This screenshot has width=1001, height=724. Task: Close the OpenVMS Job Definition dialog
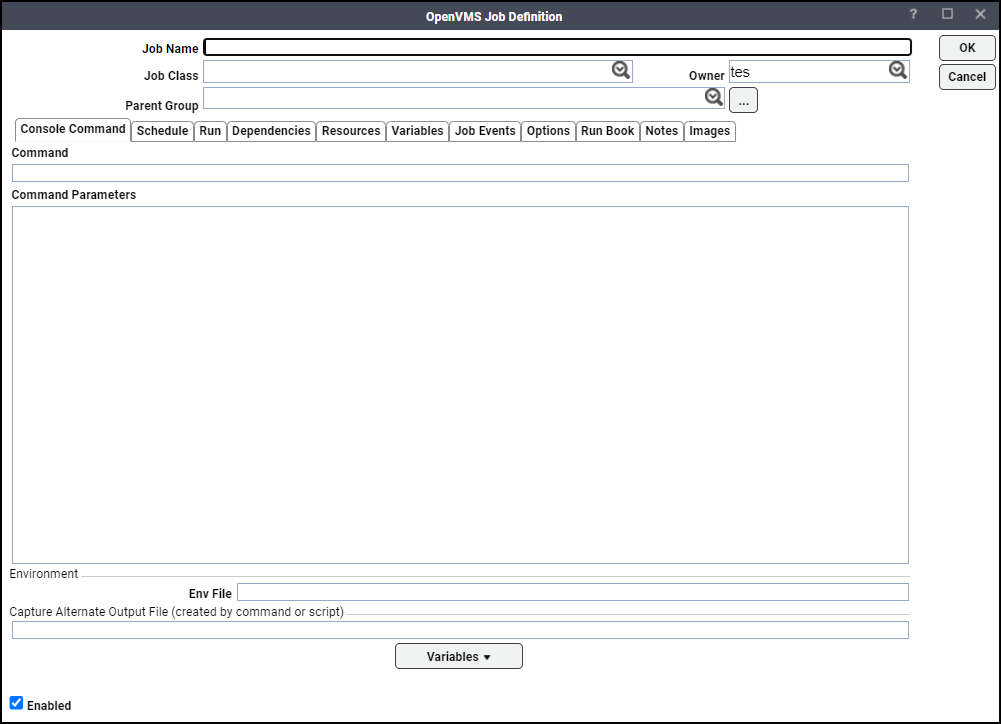[980, 15]
